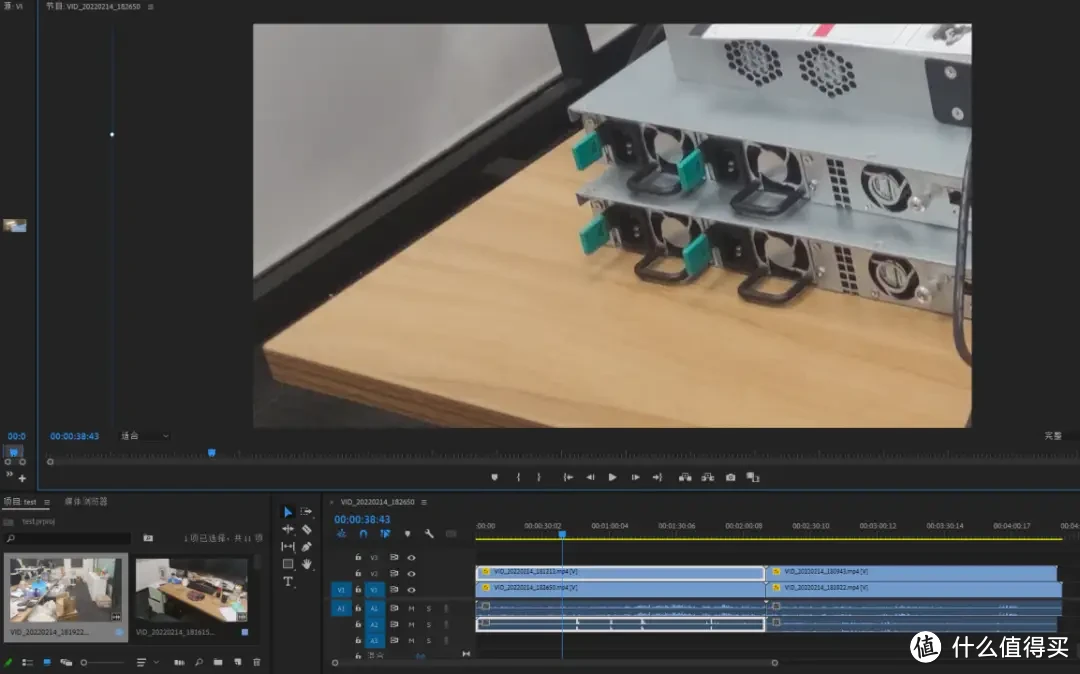Toggle the lock on track V2
This screenshot has height=674, width=1080.
pos(358,574)
